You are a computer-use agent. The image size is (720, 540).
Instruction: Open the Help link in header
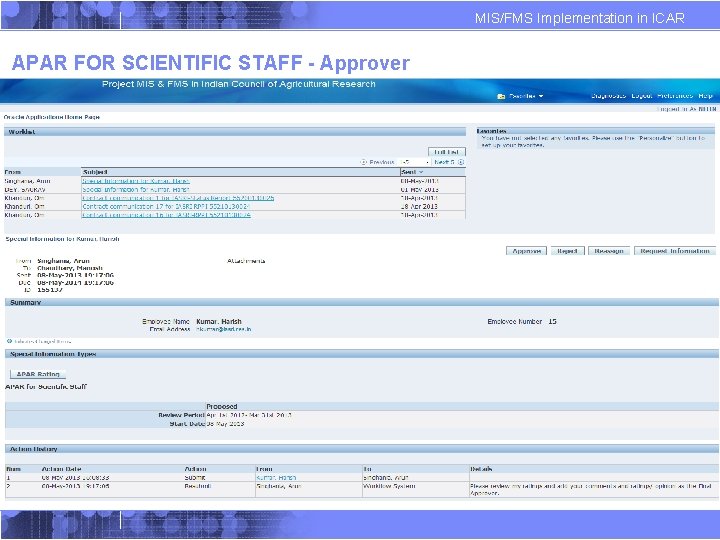[705, 96]
